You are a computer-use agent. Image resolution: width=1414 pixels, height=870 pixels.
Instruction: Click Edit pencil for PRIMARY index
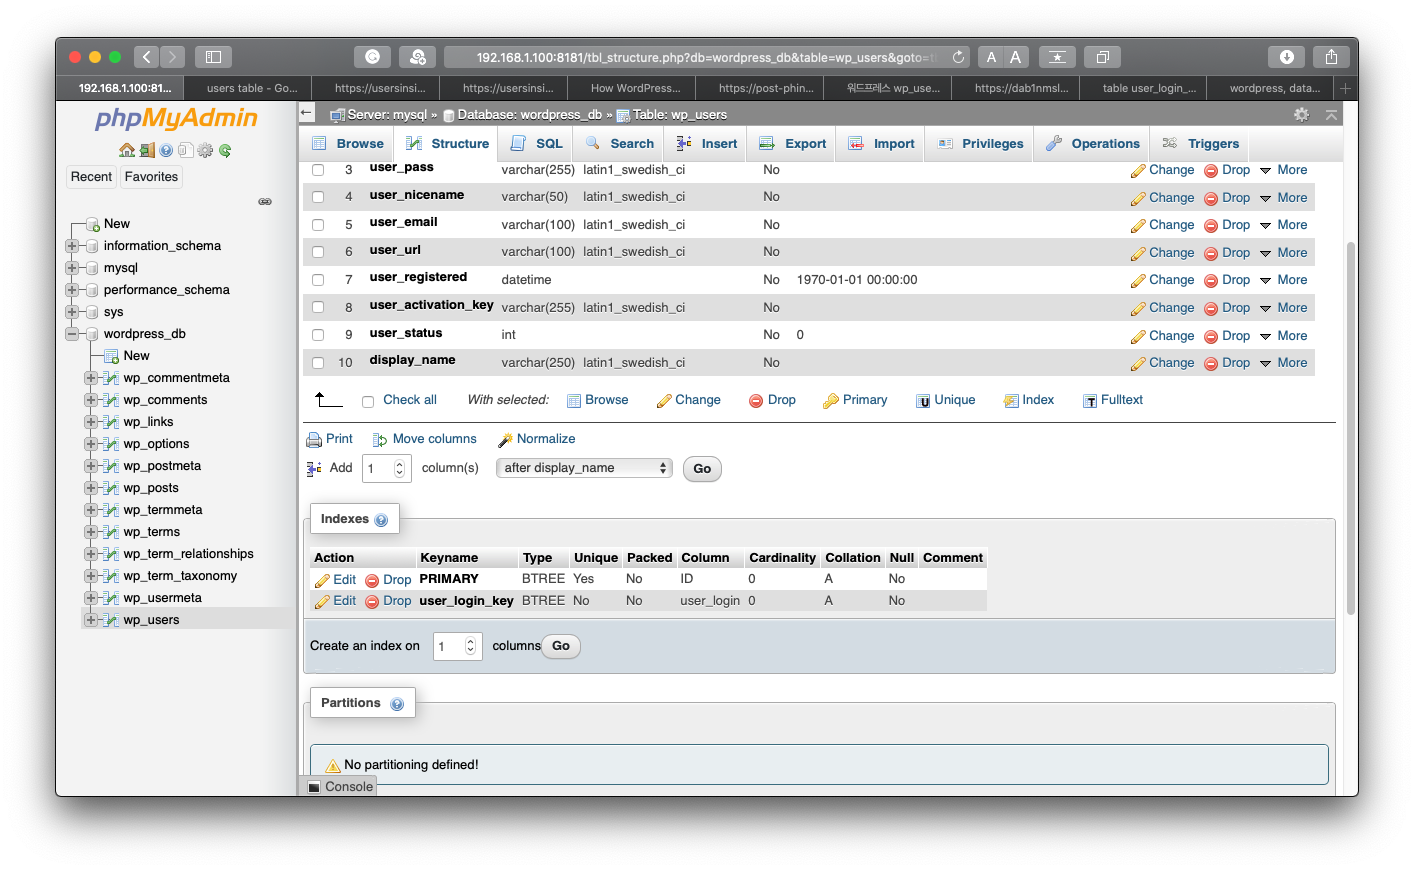322,580
